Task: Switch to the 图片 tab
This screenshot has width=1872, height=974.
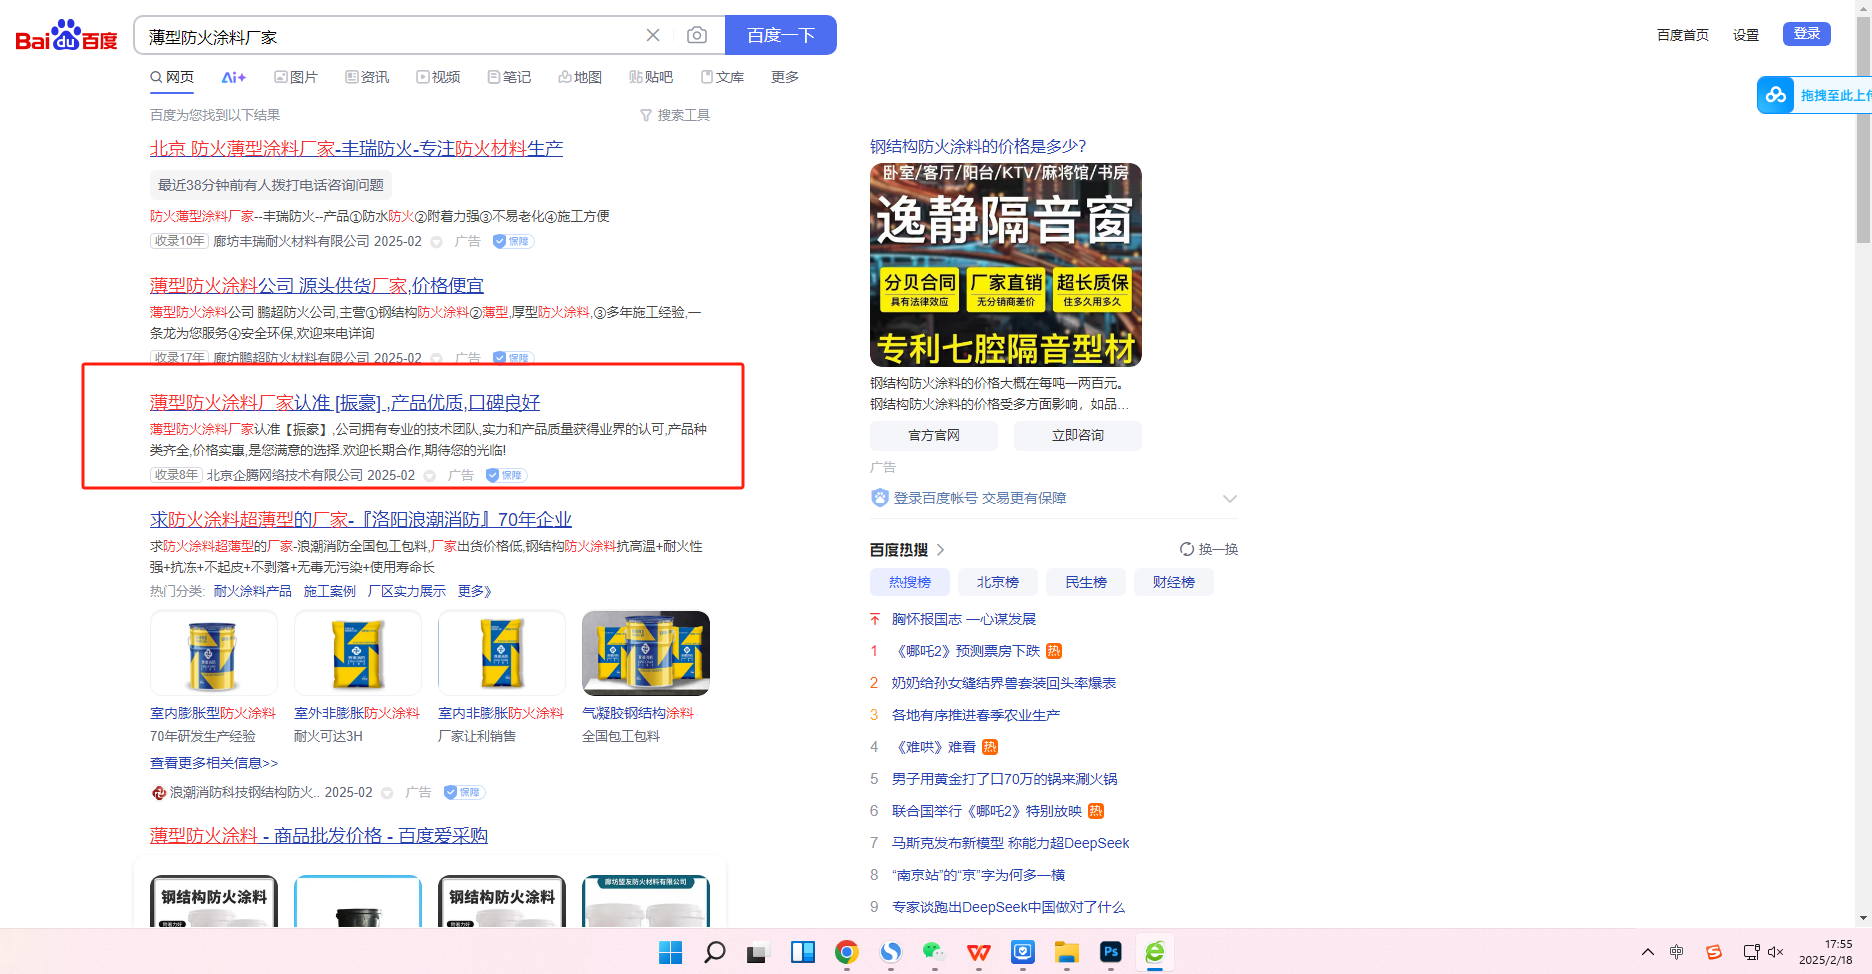Action: (296, 77)
